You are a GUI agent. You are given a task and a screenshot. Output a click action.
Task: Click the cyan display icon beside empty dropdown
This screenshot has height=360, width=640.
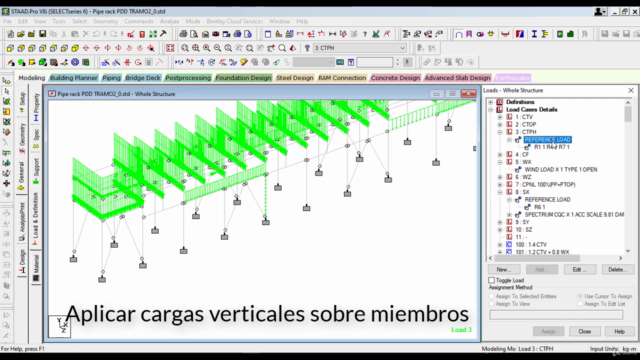click(x=340, y=62)
